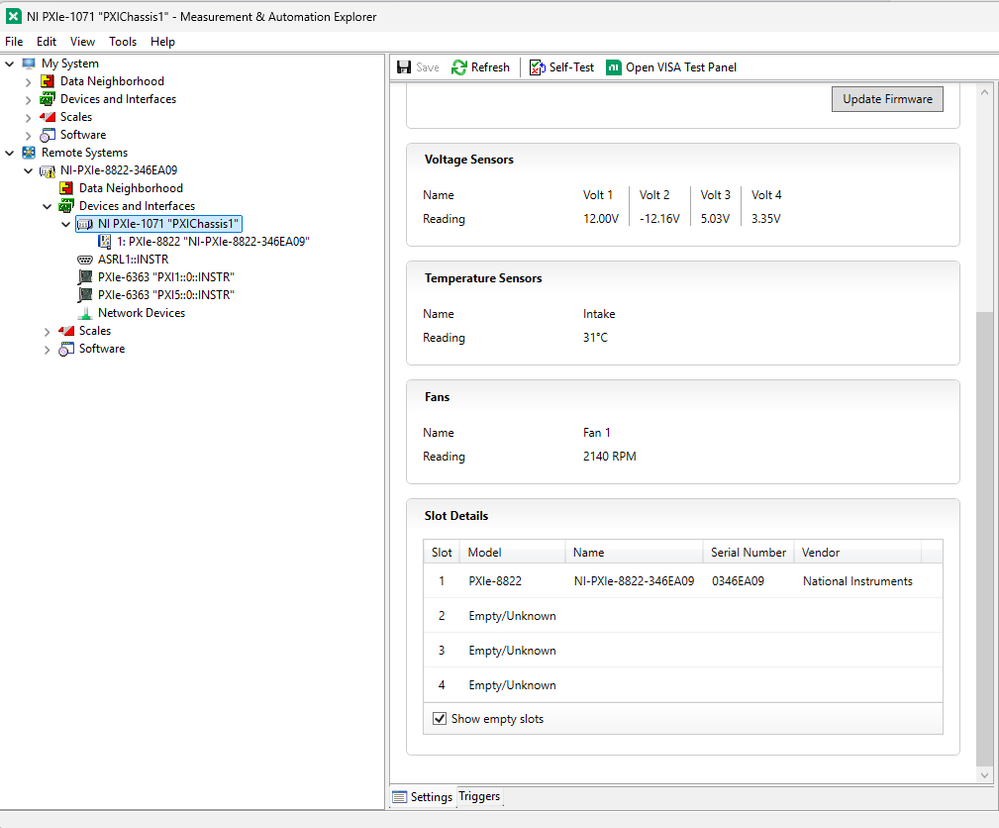This screenshot has height=828, width=999.
Task: Click the Refresh icon in the toolbar
Action: pos(459,68)
